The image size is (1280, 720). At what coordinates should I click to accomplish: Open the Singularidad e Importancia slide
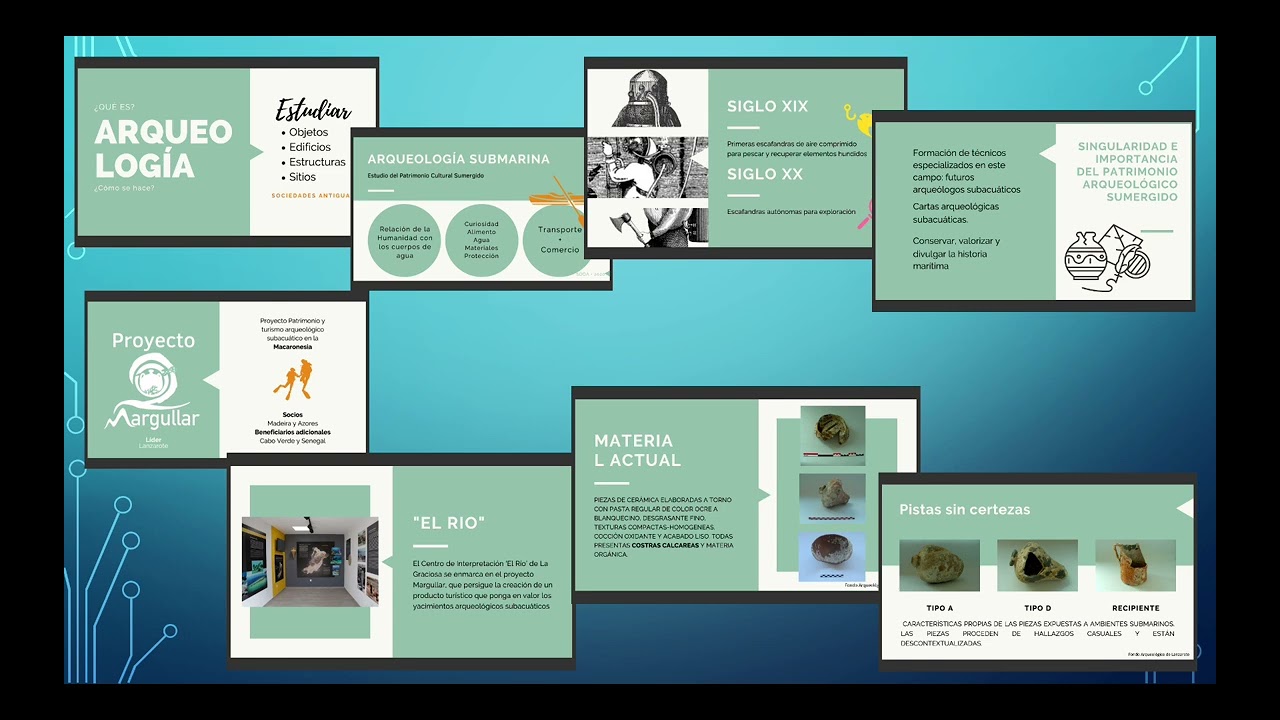pos(1033,211)
